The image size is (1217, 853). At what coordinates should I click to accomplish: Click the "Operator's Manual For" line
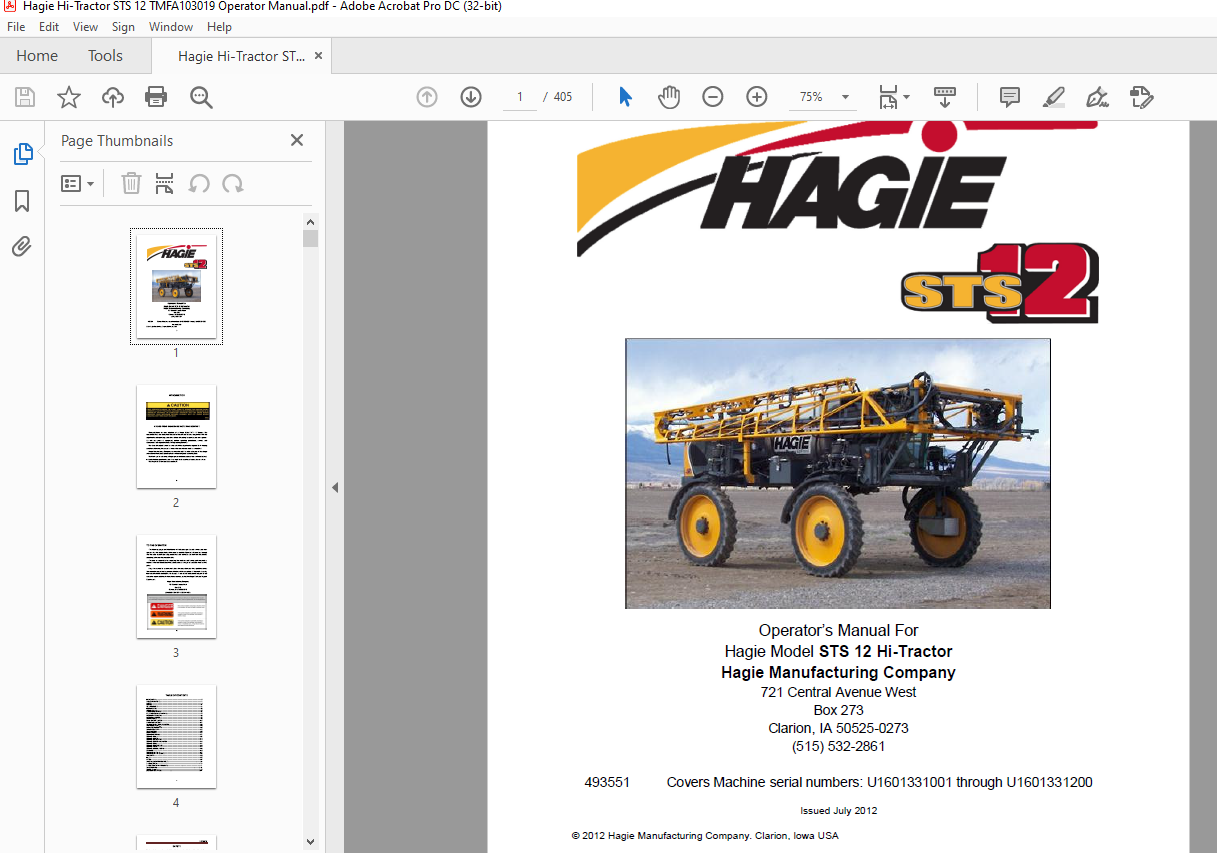coord(838,630)
